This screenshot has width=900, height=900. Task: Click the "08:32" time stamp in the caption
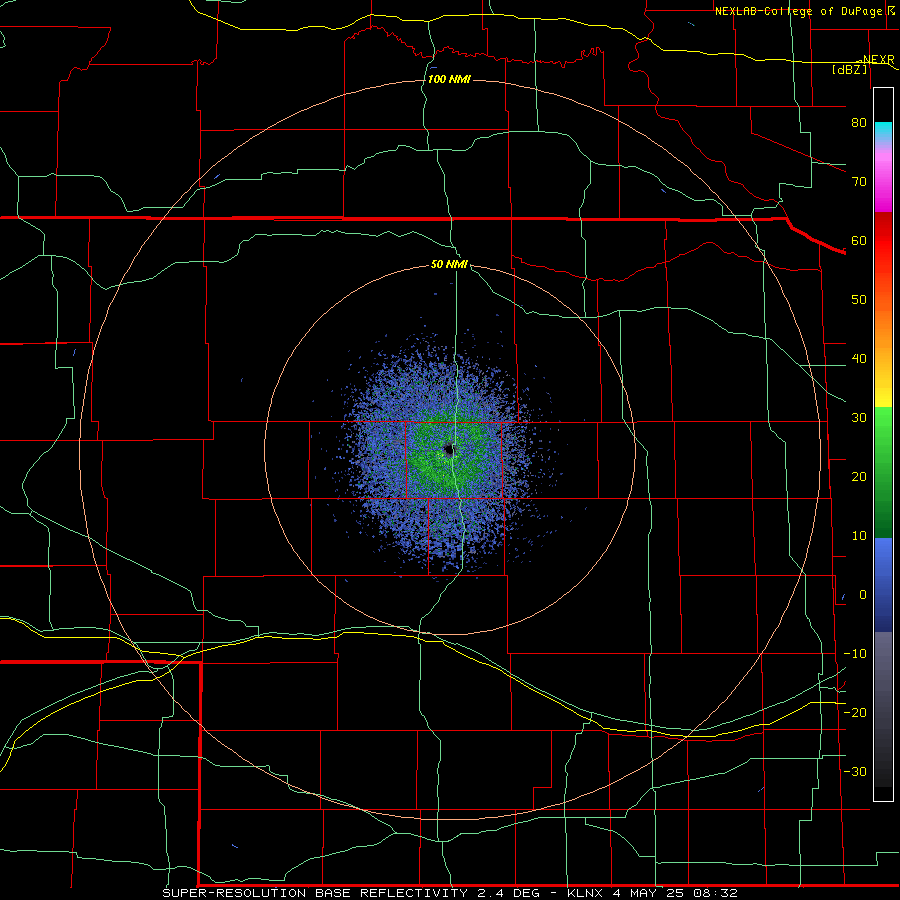click(716, 893)
